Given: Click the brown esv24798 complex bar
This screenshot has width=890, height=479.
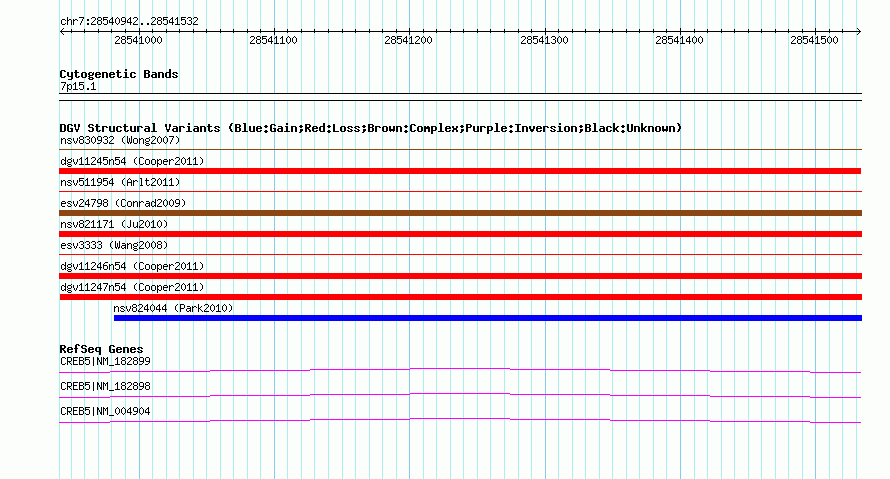Looking at the screenshot, I should tap(460, 213).
